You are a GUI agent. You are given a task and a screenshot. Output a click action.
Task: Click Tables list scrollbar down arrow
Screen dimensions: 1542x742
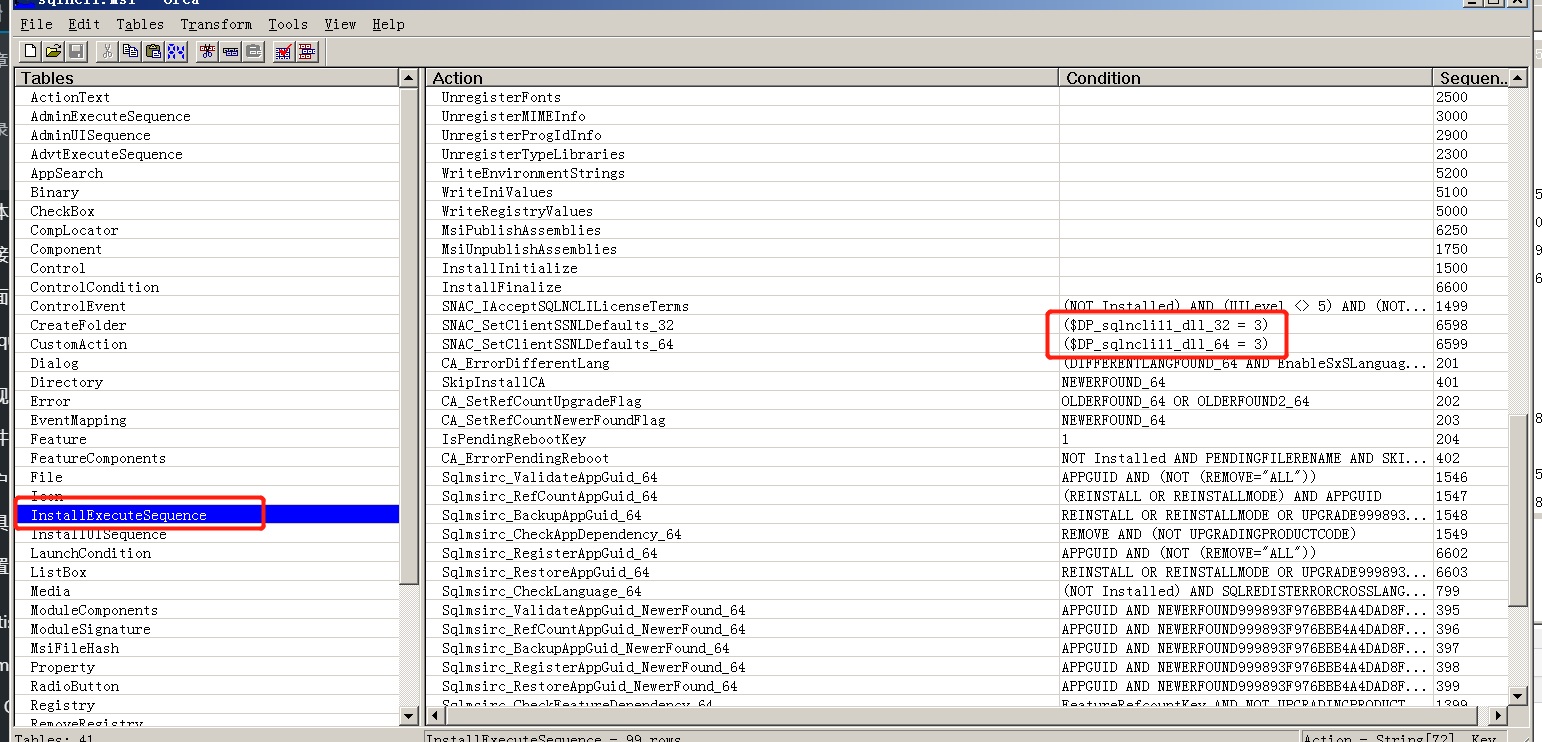408,716
